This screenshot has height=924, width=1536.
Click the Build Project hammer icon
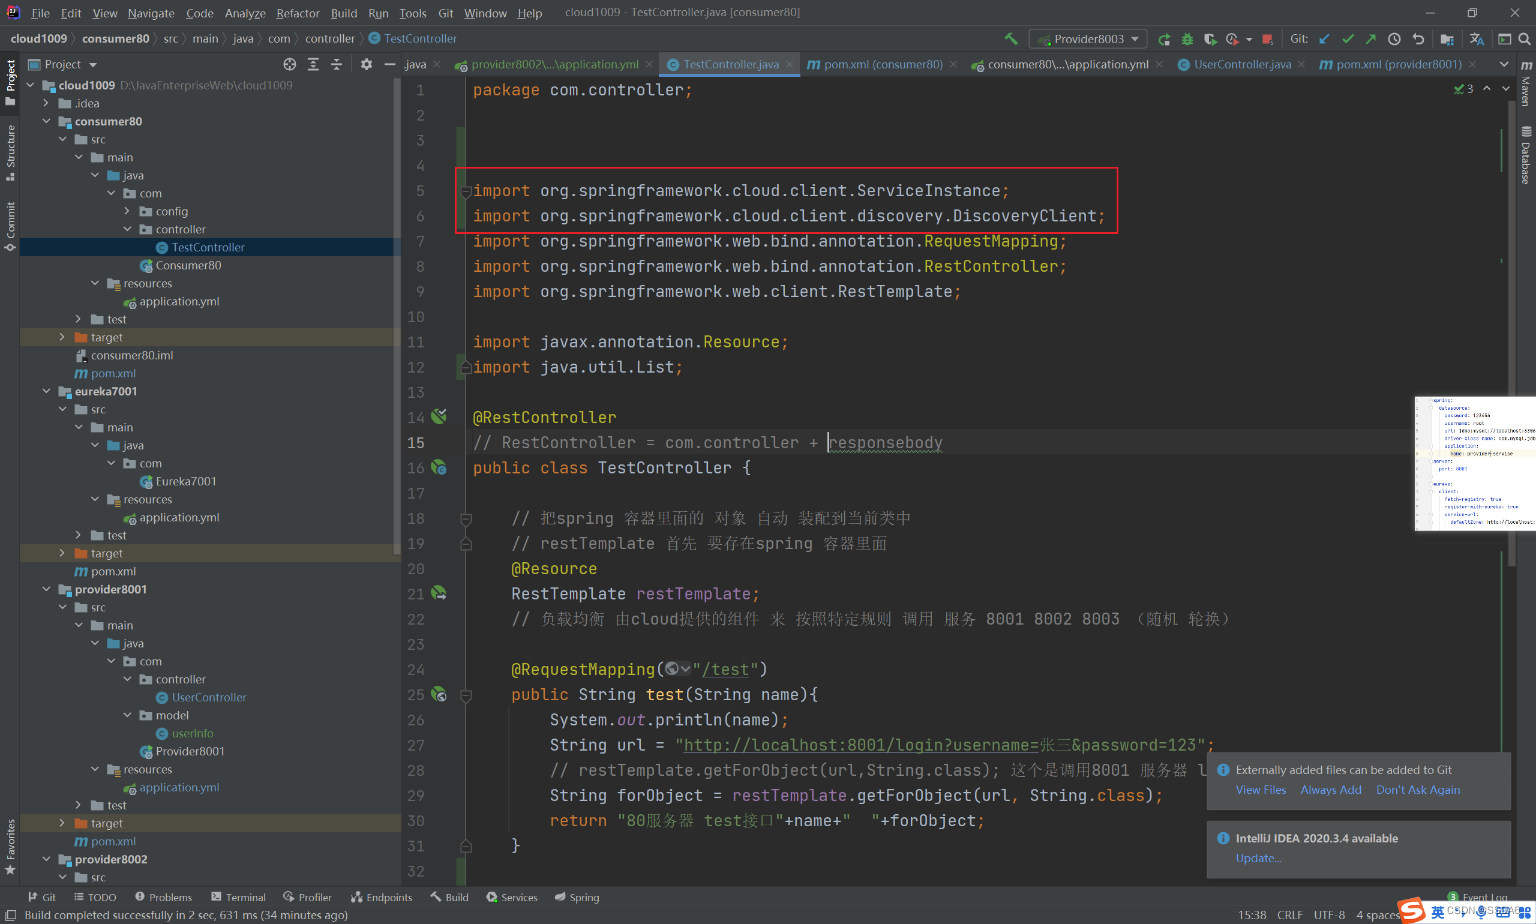[x=1011, y=39]
